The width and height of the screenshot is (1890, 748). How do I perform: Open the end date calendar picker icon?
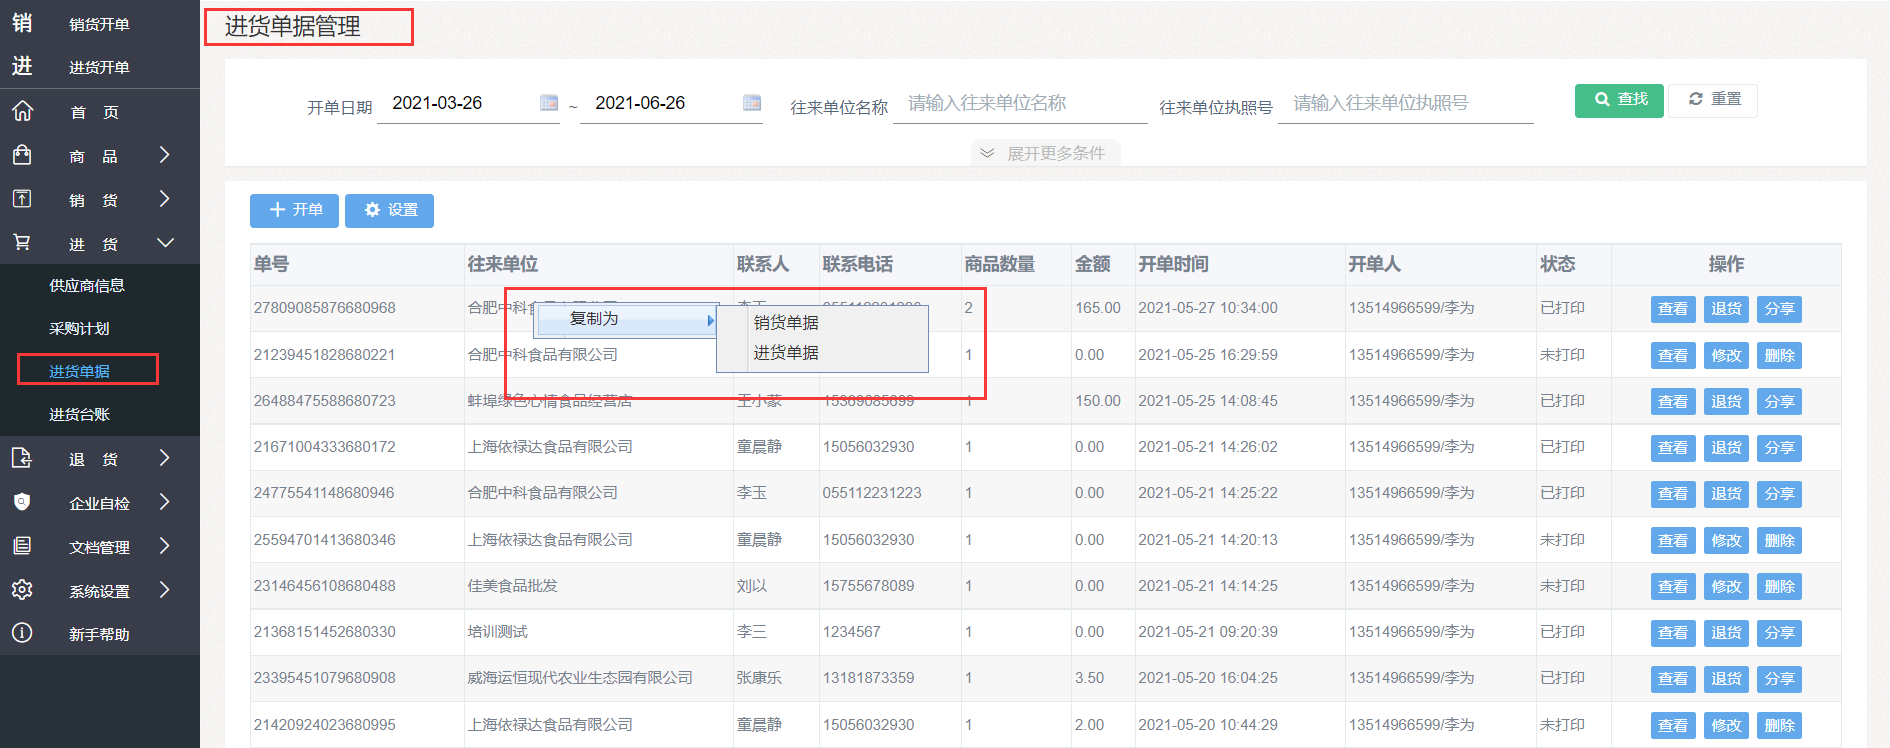(752, 103)
